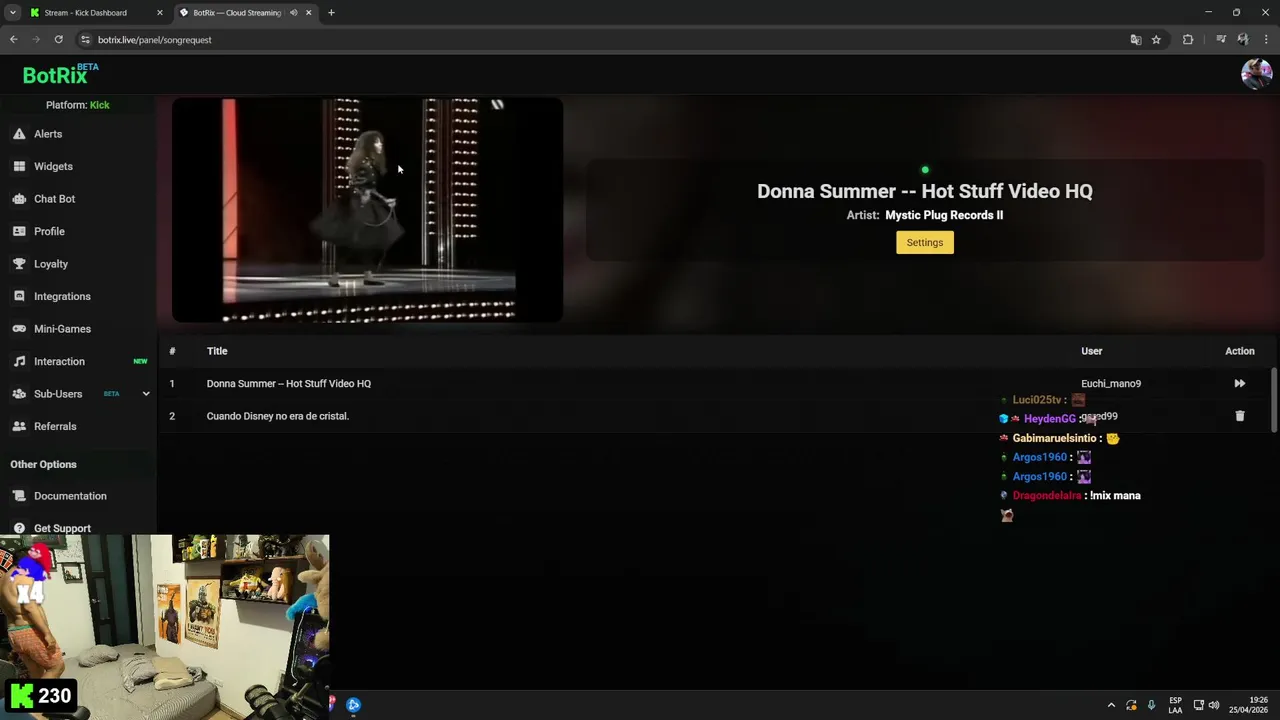Image resolution: width=1280 pixels, height=720 pixels.
Task: Open the media control icon in toolbar
Action: click(1221, 40)
